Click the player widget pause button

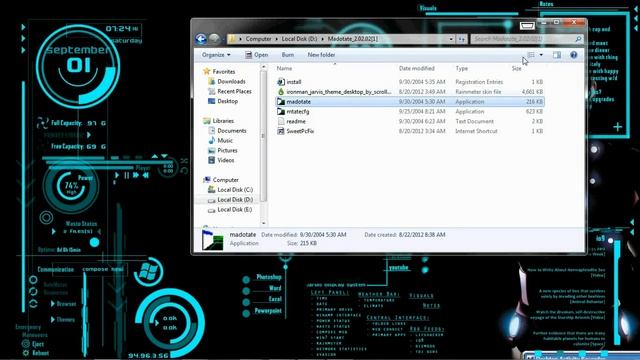click(127, 175)
